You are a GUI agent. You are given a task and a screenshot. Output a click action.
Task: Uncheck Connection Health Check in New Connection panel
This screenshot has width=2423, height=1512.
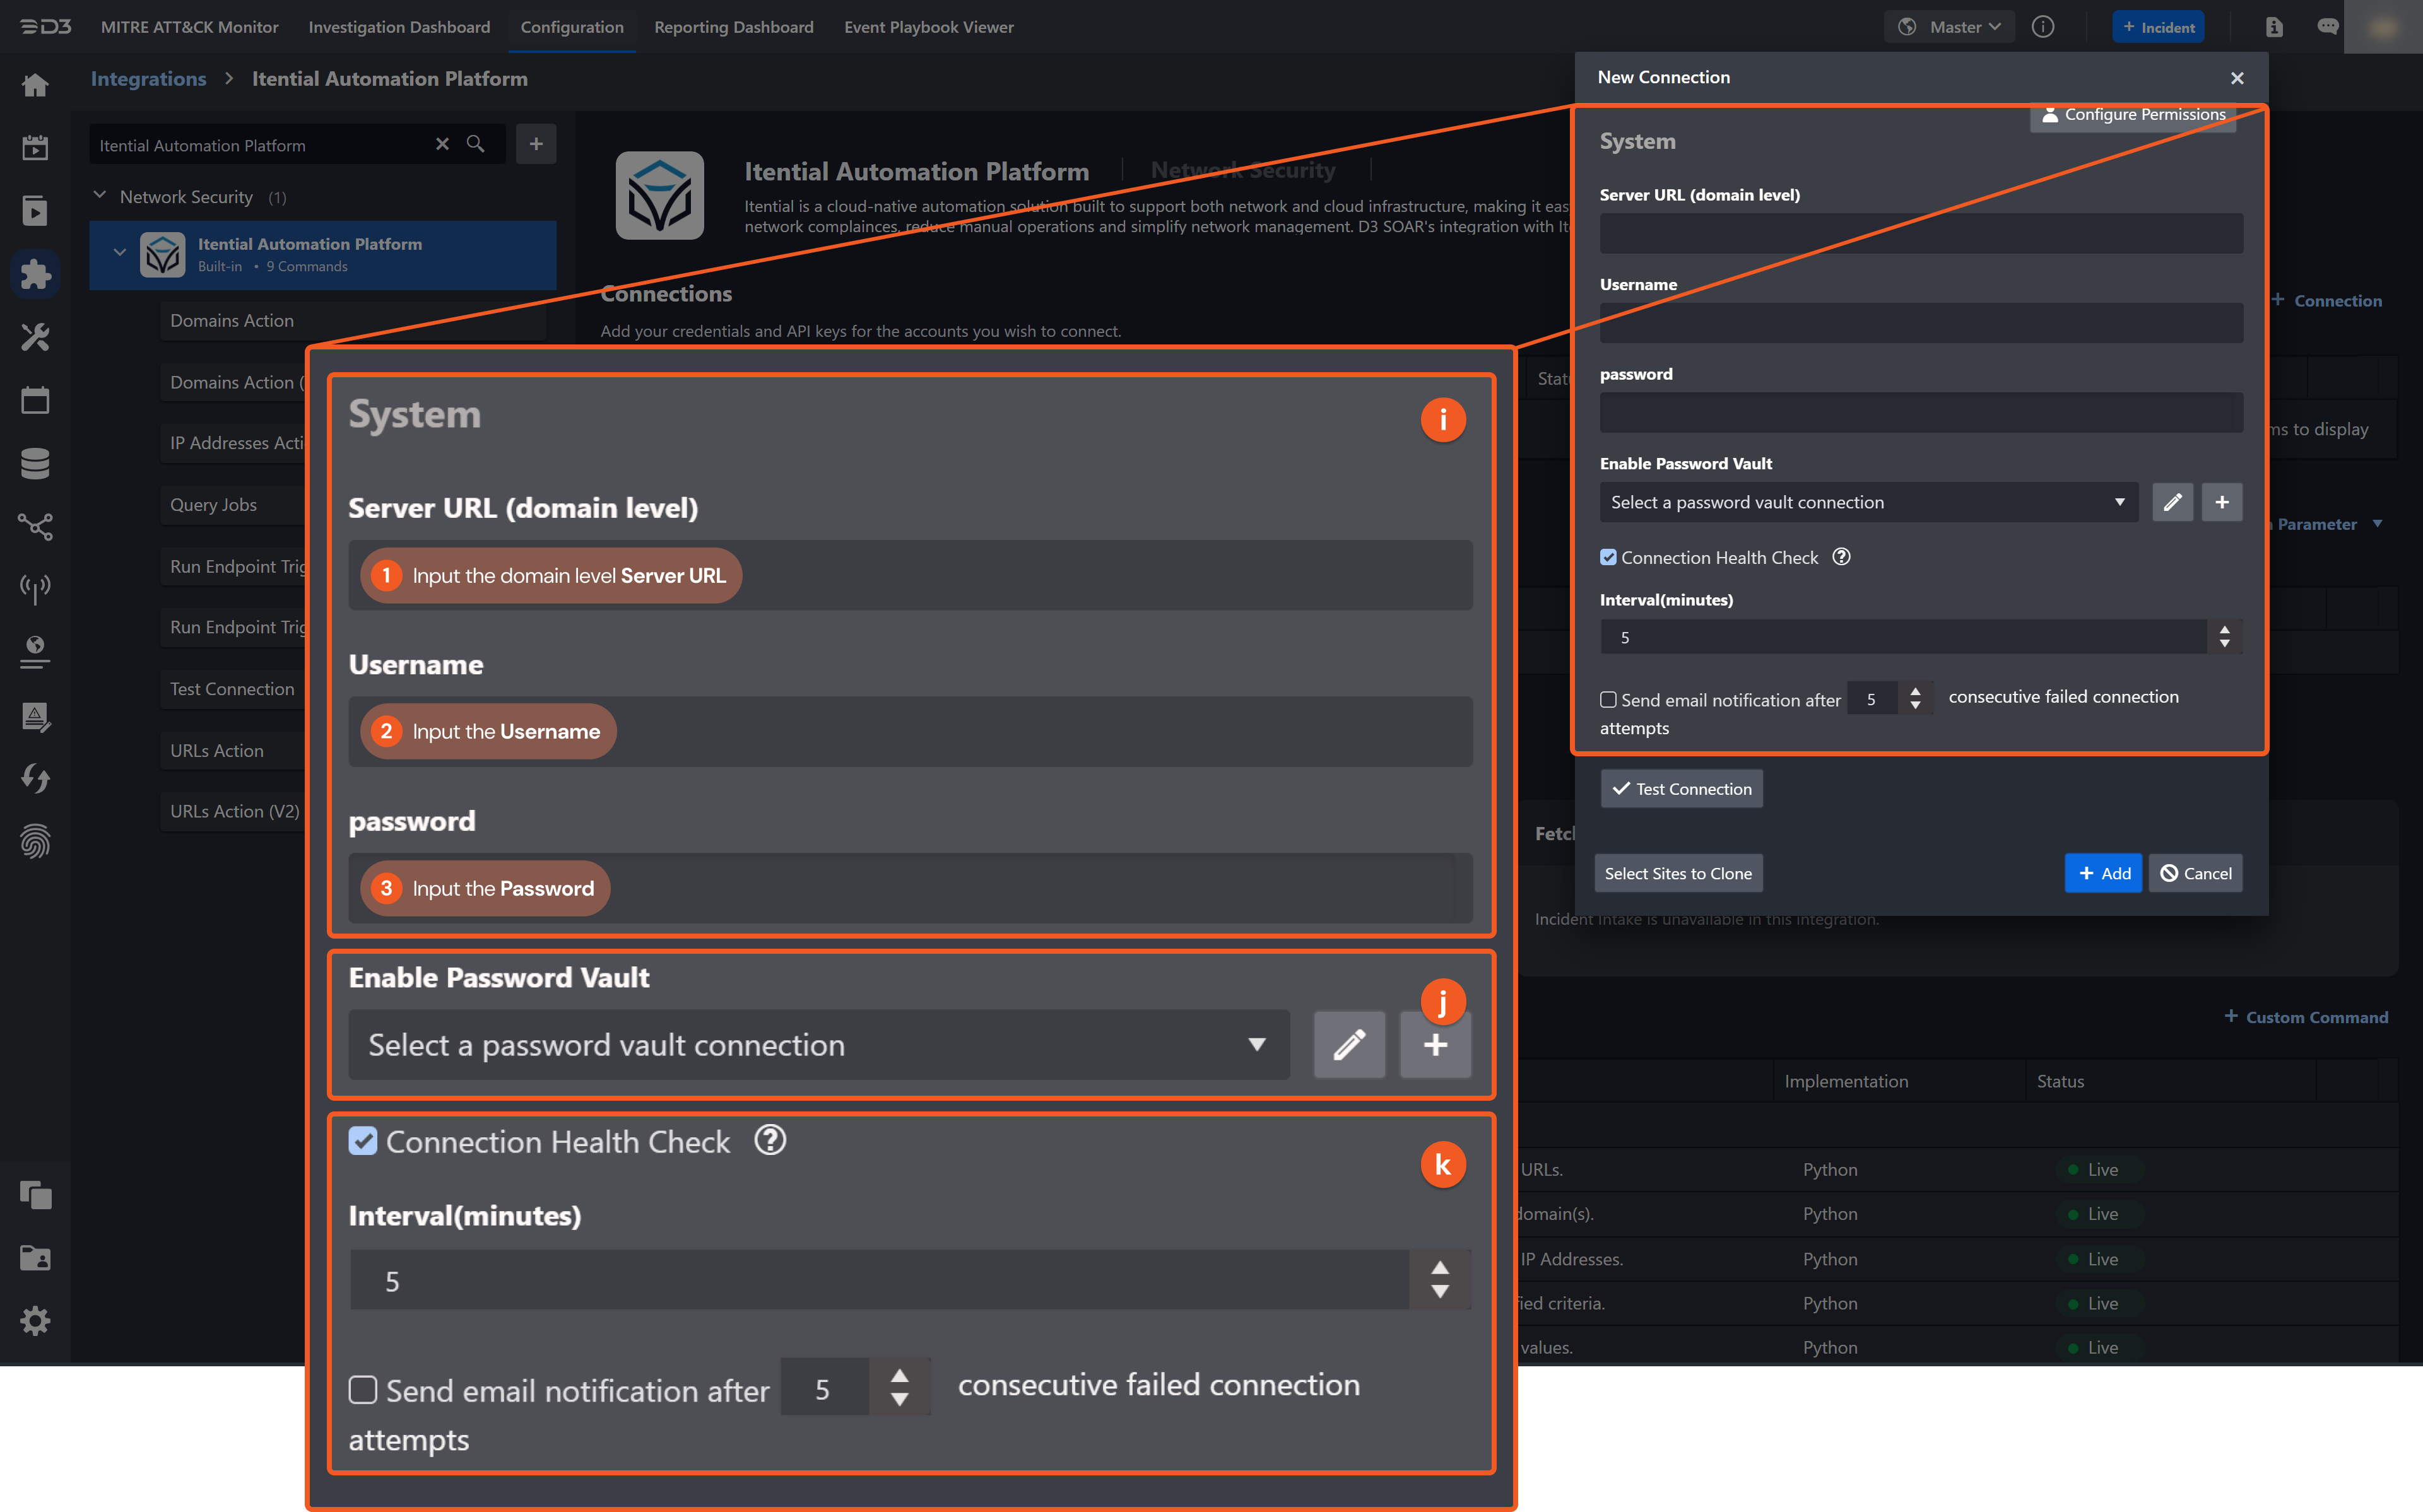(1608, 557)
